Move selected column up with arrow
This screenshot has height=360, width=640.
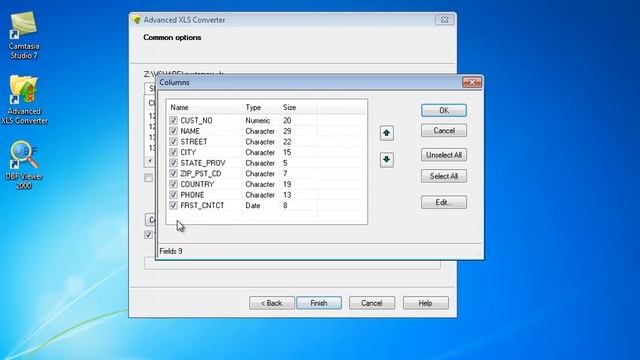(387, 133)
